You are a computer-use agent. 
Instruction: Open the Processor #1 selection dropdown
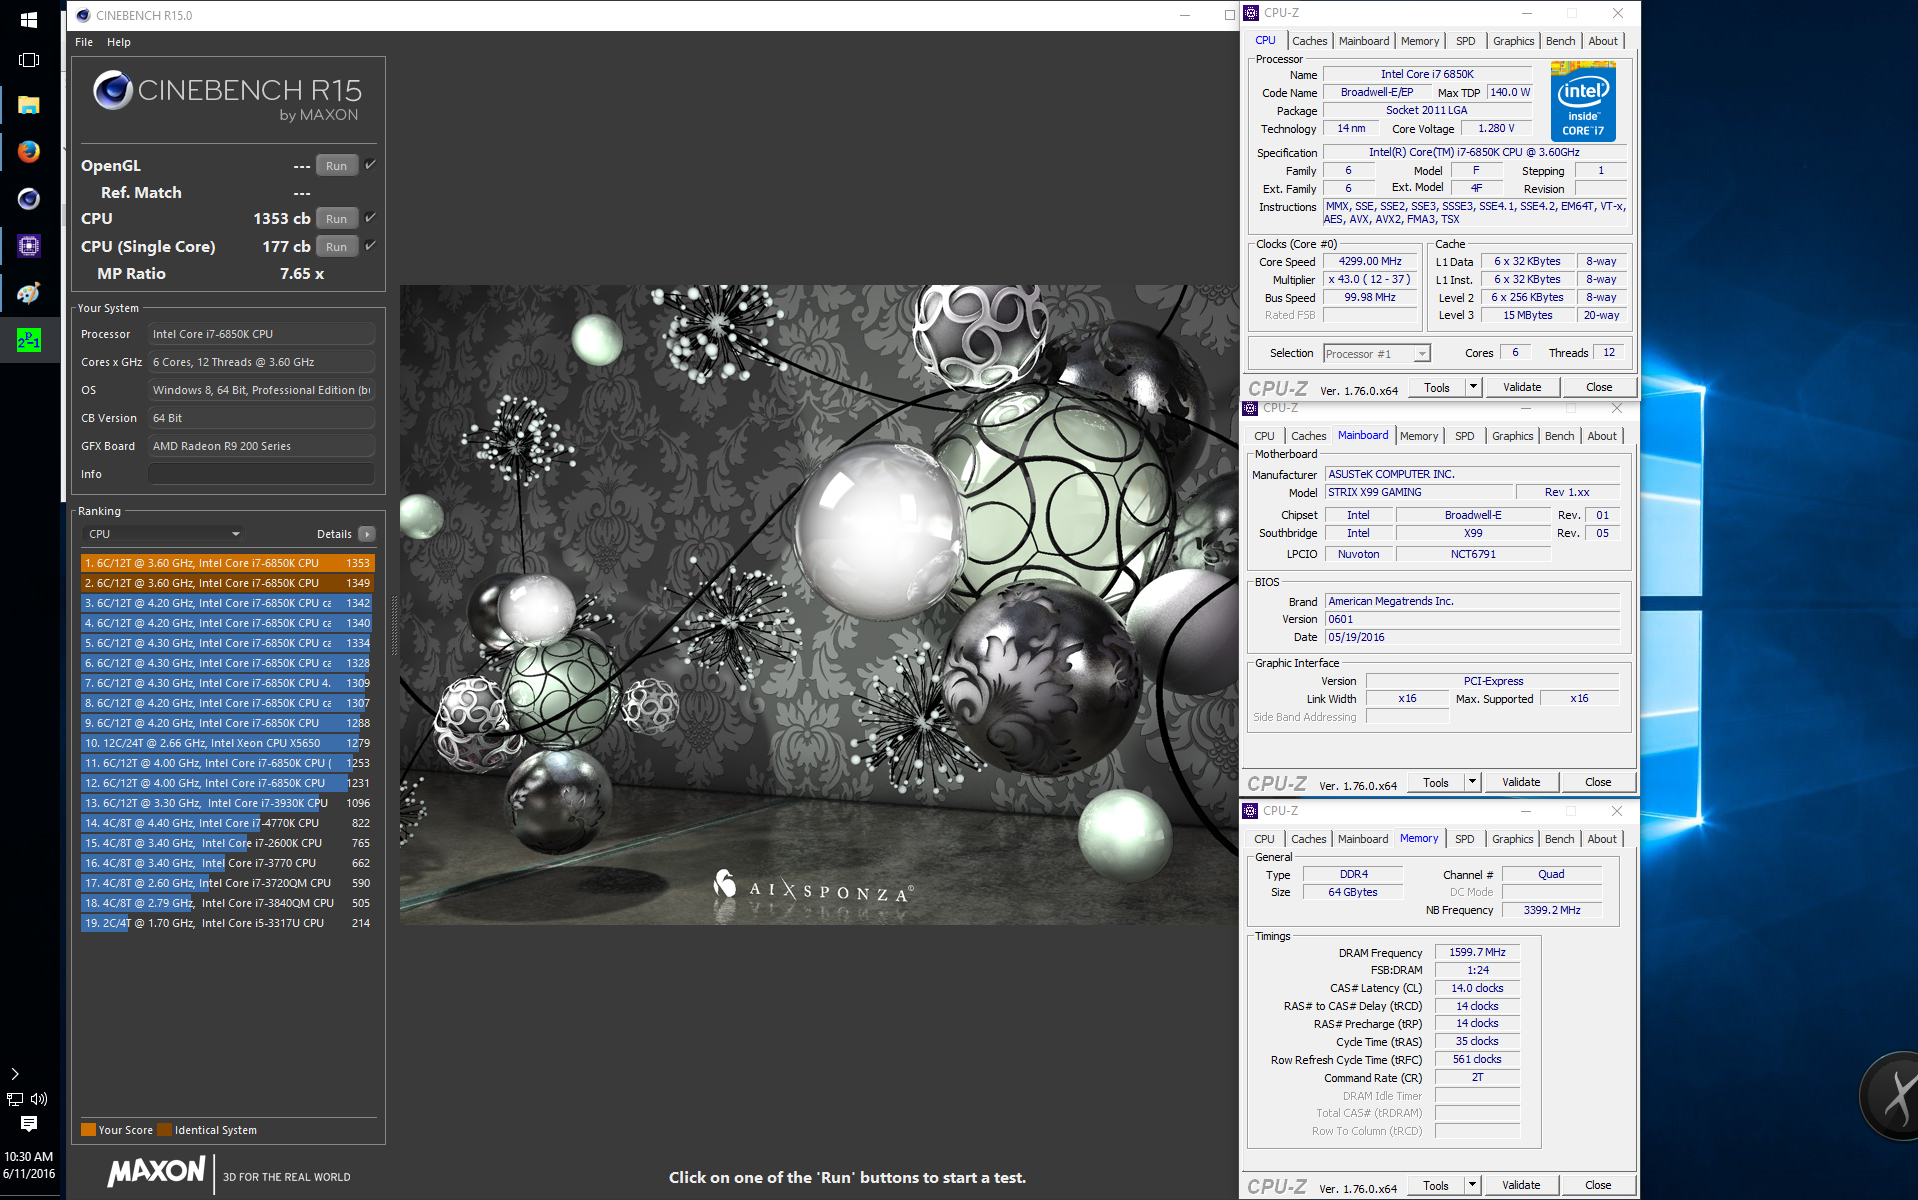[1377, 354]
